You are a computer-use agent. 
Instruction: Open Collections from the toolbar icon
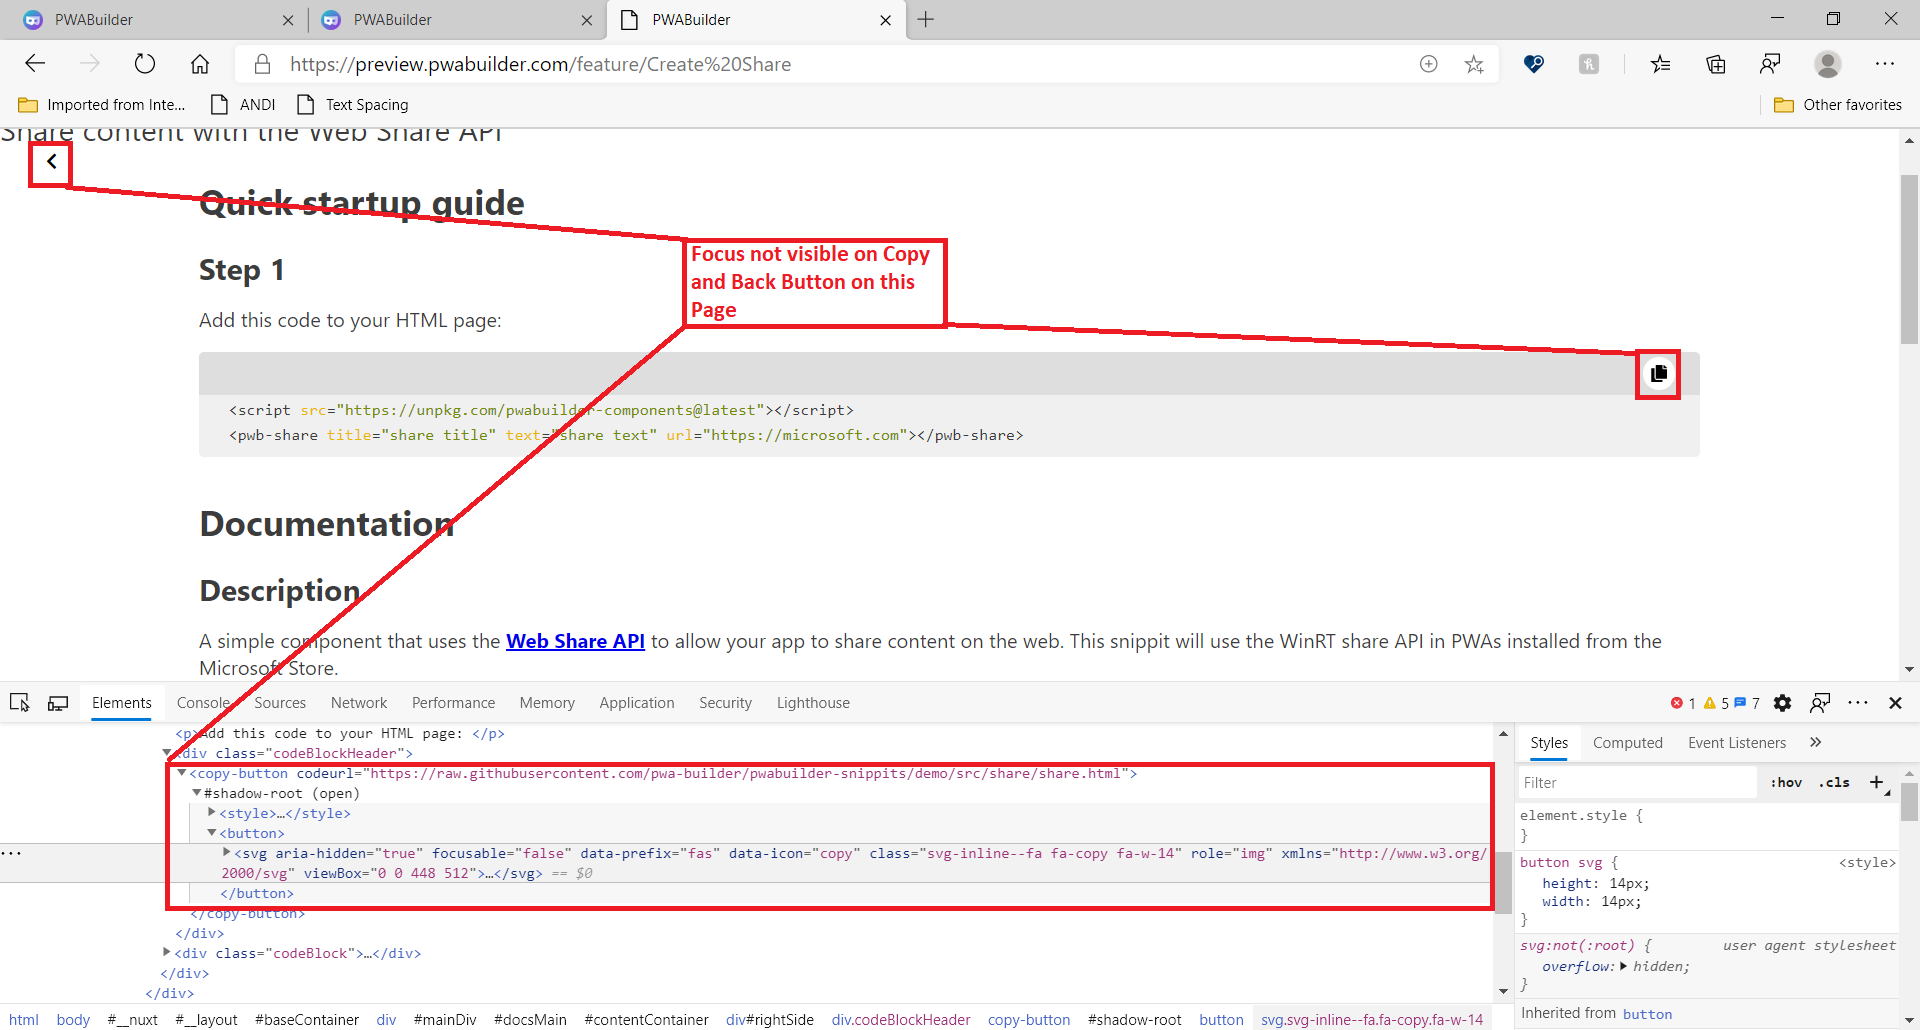coord(1717,63)
